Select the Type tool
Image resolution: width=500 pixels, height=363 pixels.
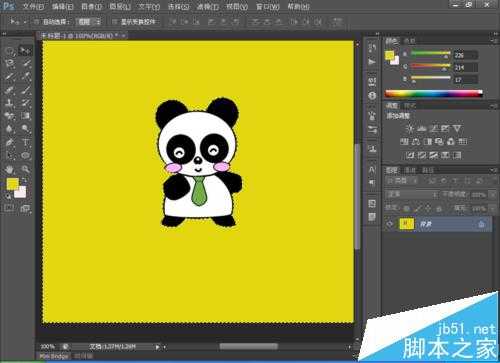click(25, 142)
